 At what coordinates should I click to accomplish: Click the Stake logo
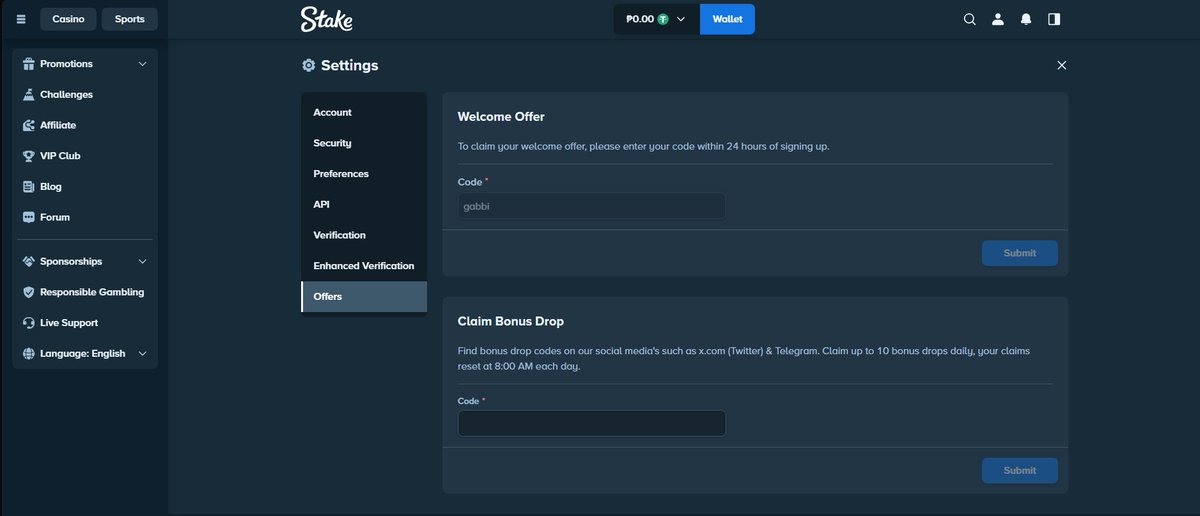click(x=326, y=19)
